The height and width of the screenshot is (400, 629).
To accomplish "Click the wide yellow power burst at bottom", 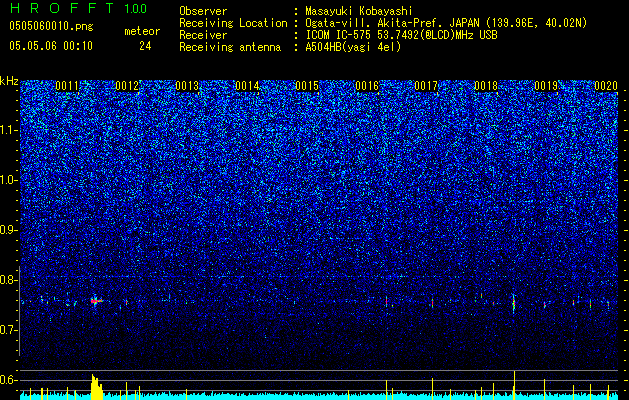I will point(97,387).
